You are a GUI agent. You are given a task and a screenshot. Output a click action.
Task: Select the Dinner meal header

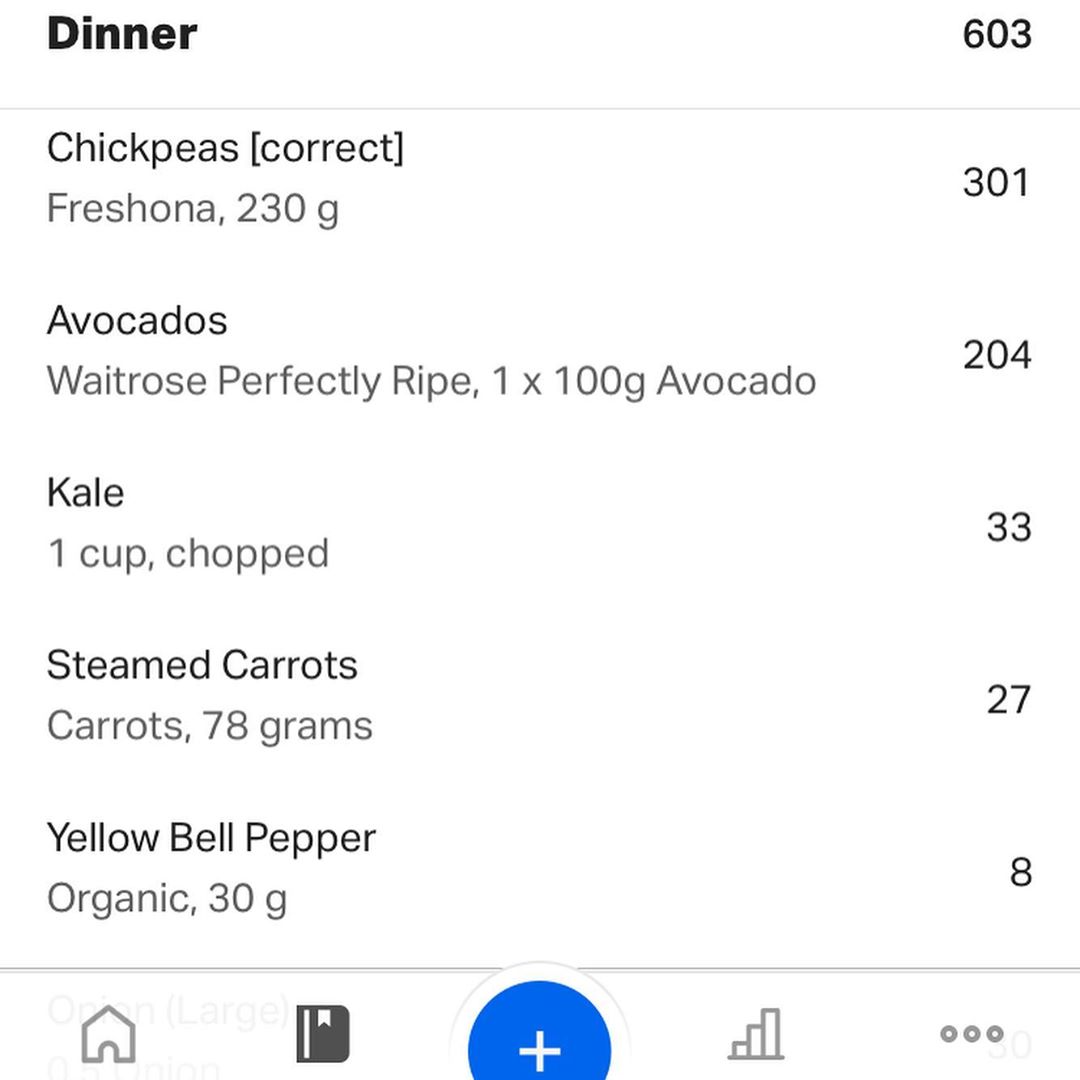[x=122, y=33]
